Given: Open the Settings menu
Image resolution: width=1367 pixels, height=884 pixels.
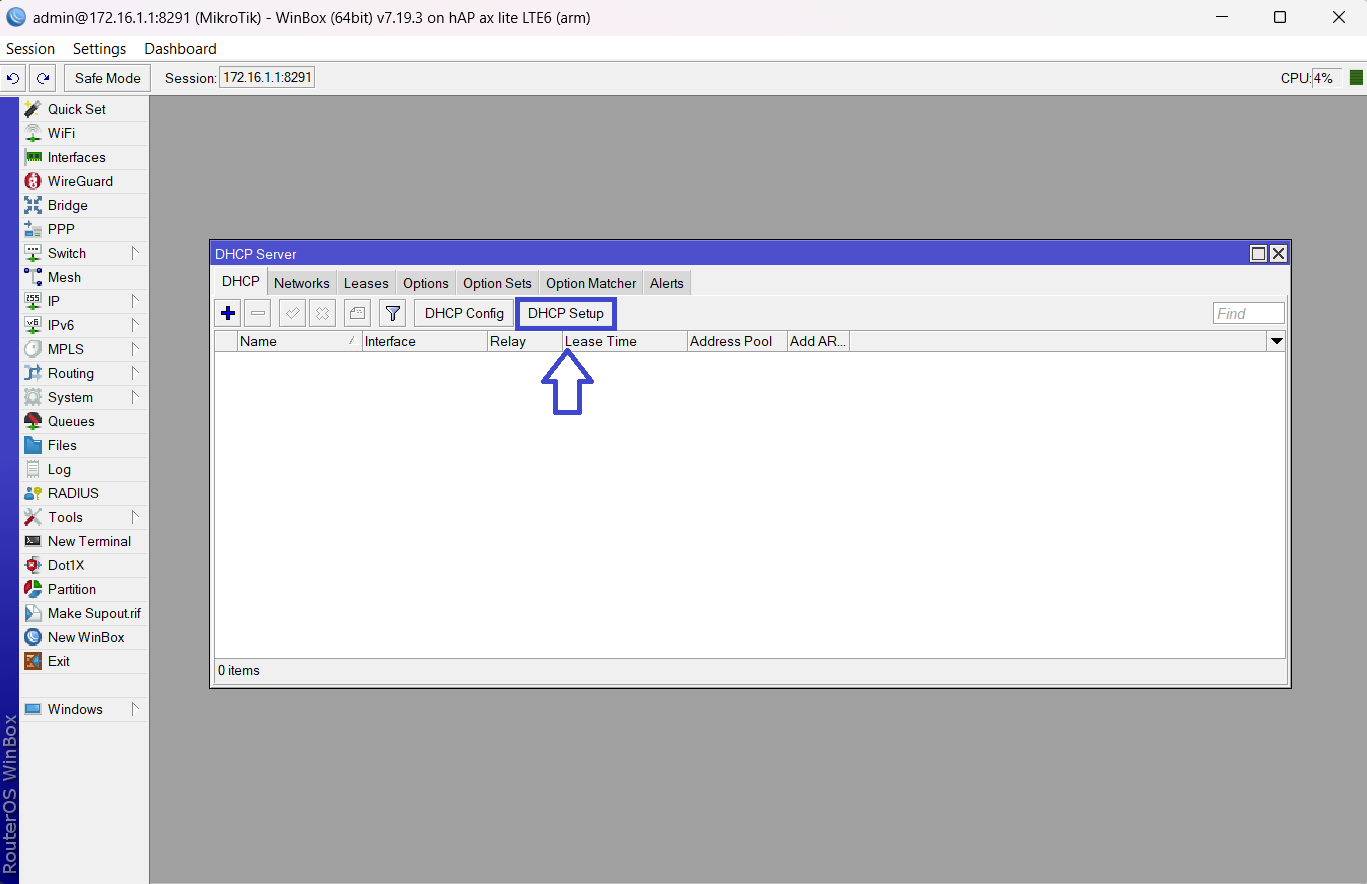Looking at the screenshot, I should (x=100, y=49).
